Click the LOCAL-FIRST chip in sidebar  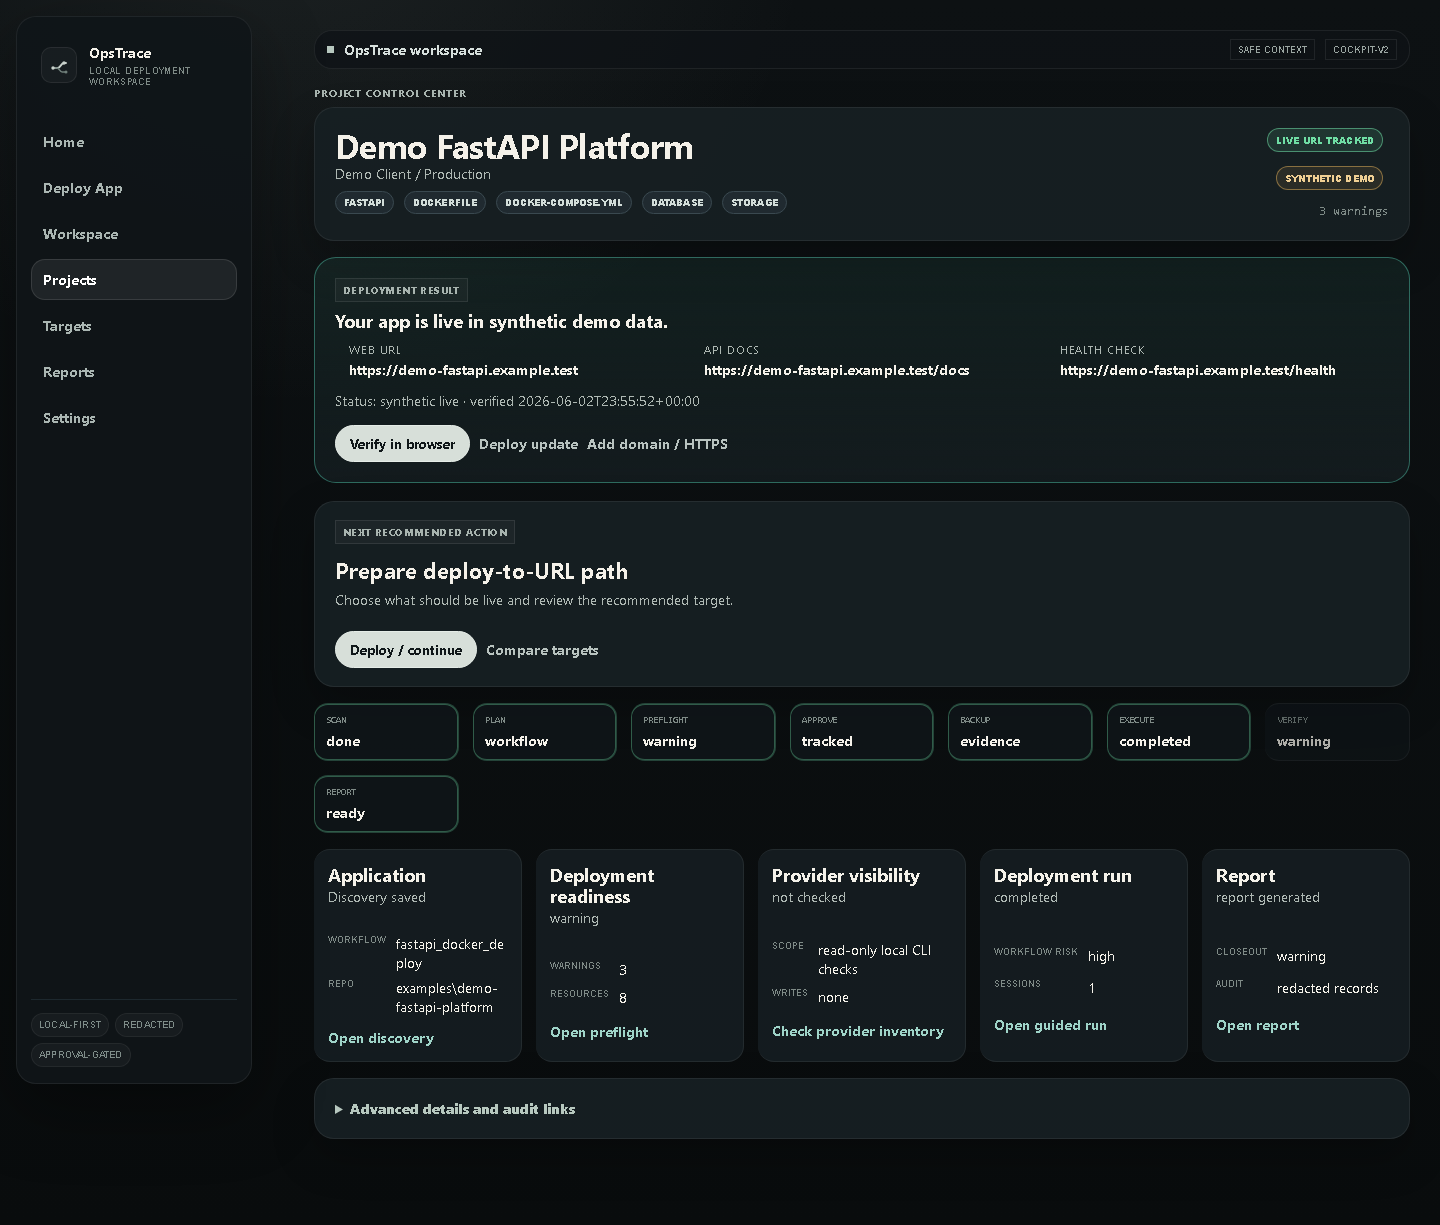[70, 1025]
